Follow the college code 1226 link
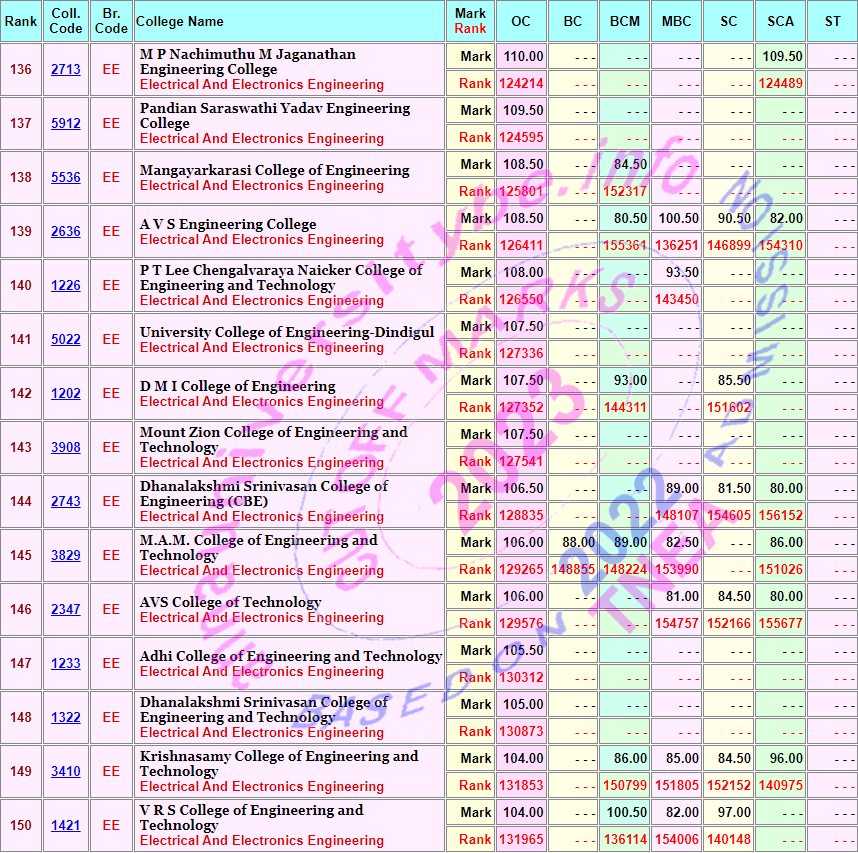858x853 pixels. [x=66, y=286]
